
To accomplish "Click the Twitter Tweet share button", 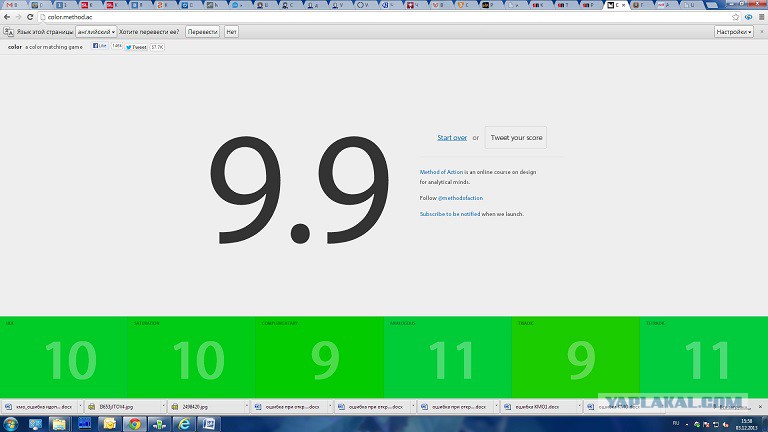I will (x=136, y=47).
